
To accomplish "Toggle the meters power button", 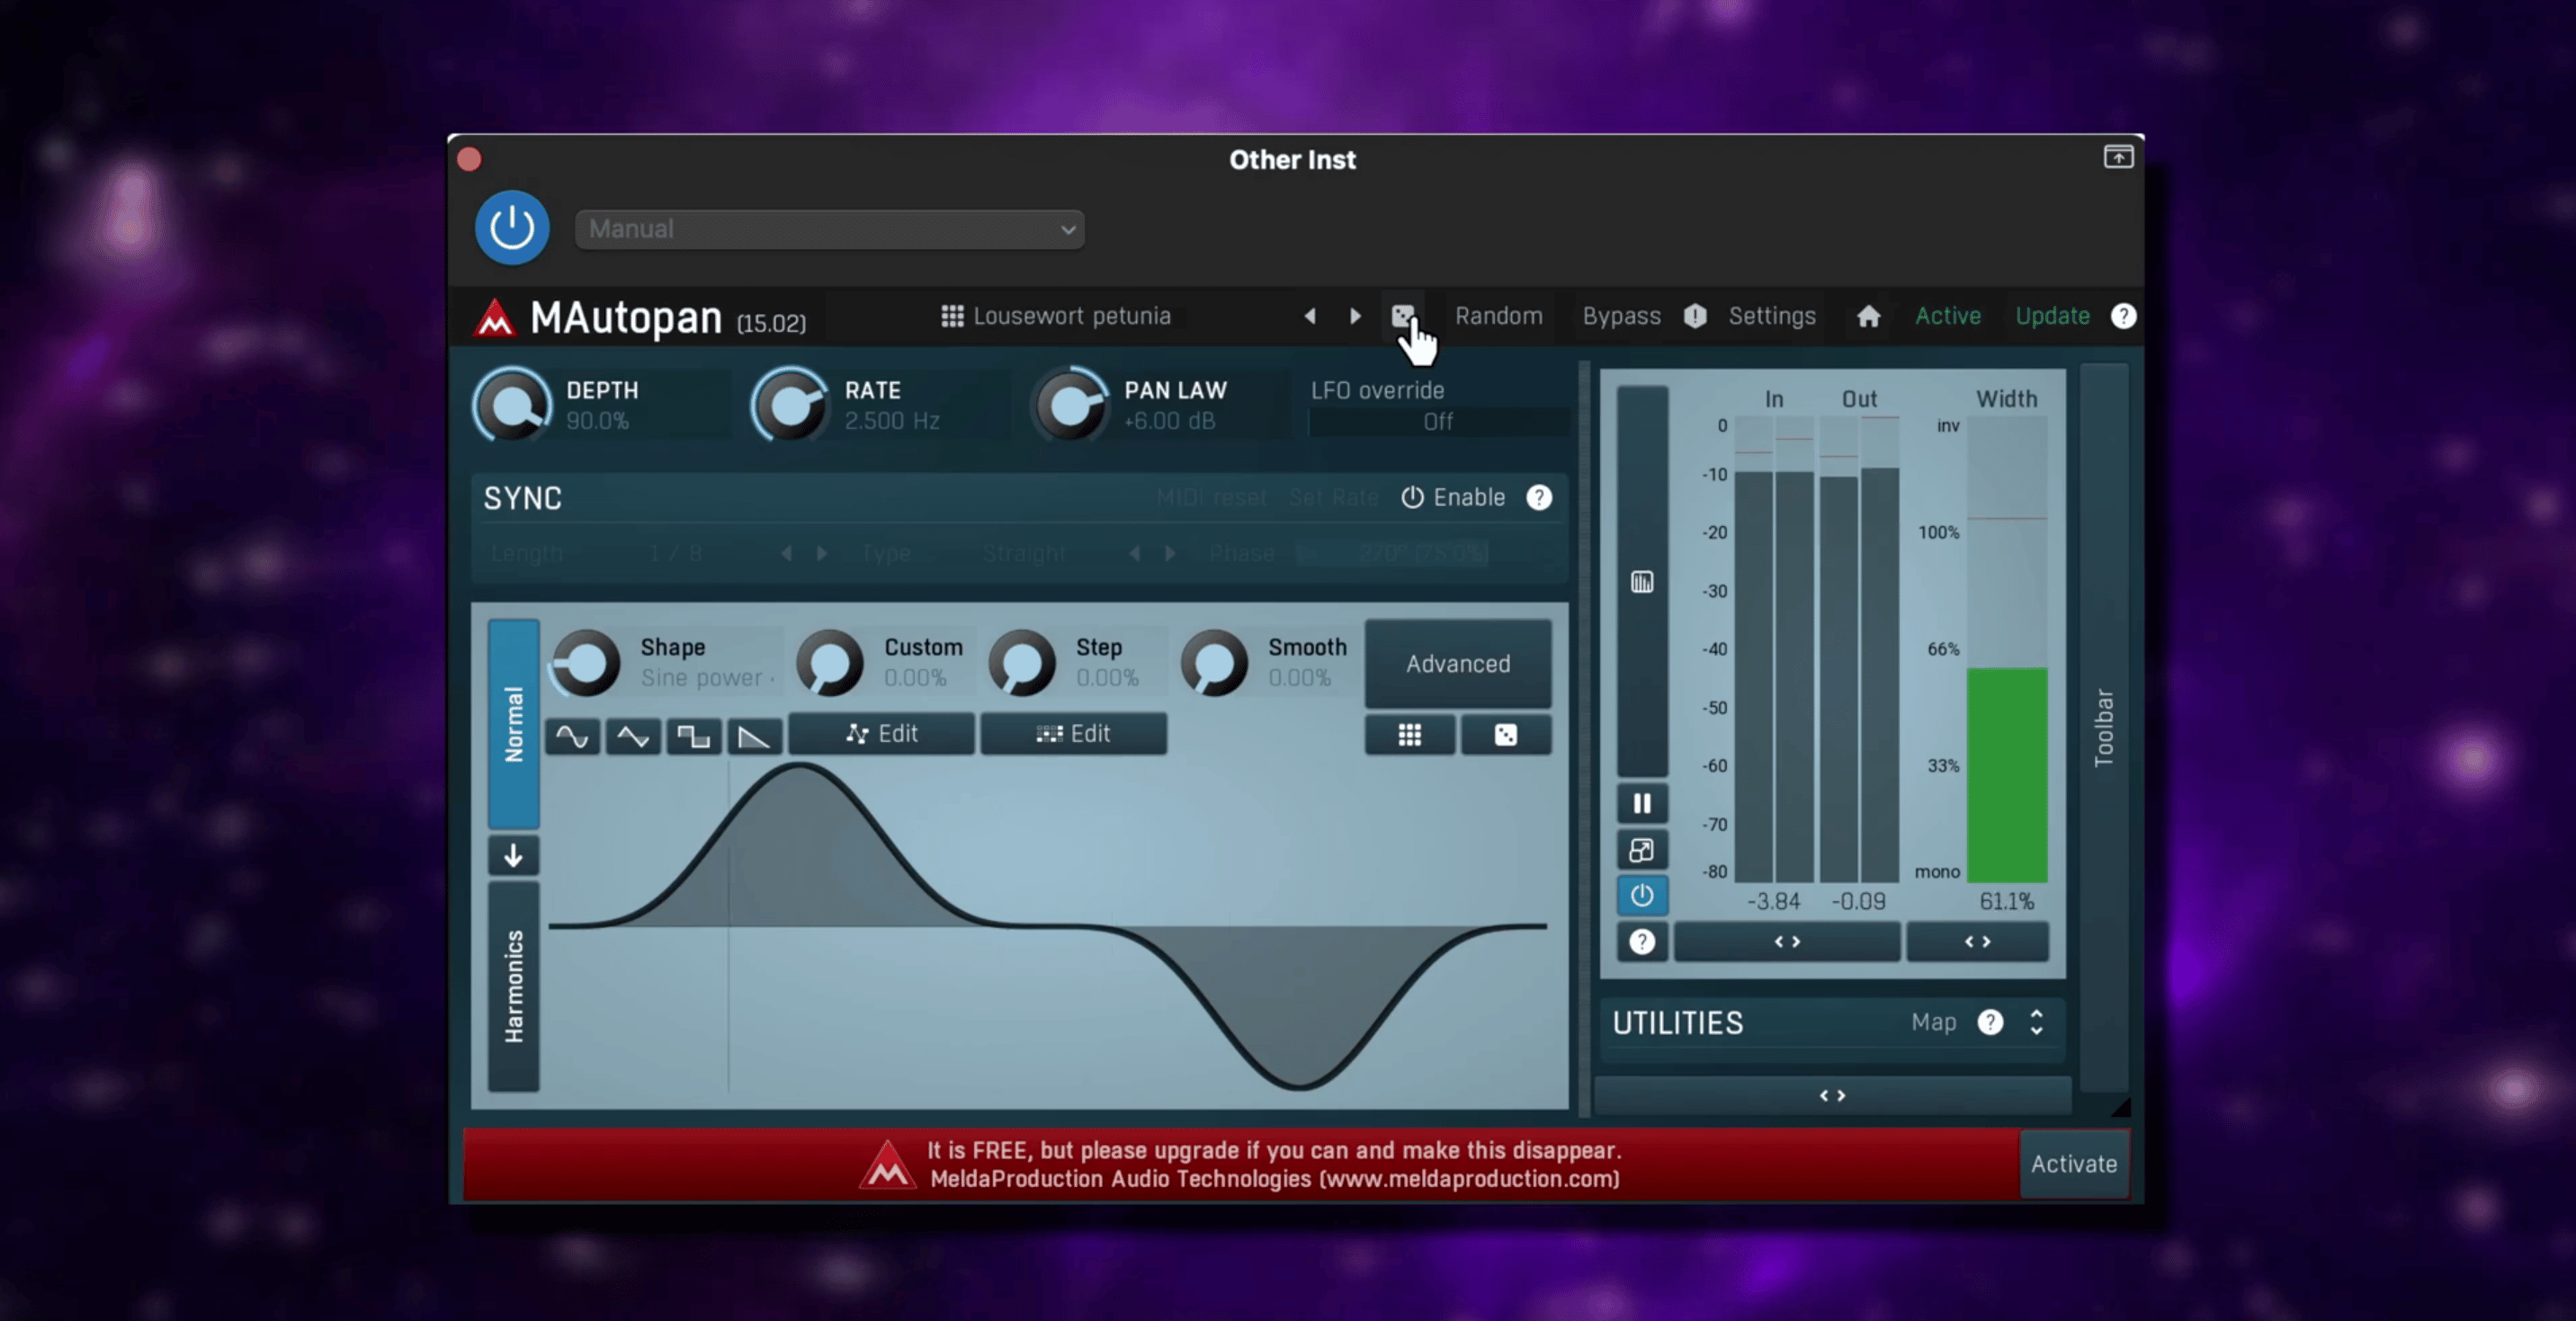I will pos(1642,896).
